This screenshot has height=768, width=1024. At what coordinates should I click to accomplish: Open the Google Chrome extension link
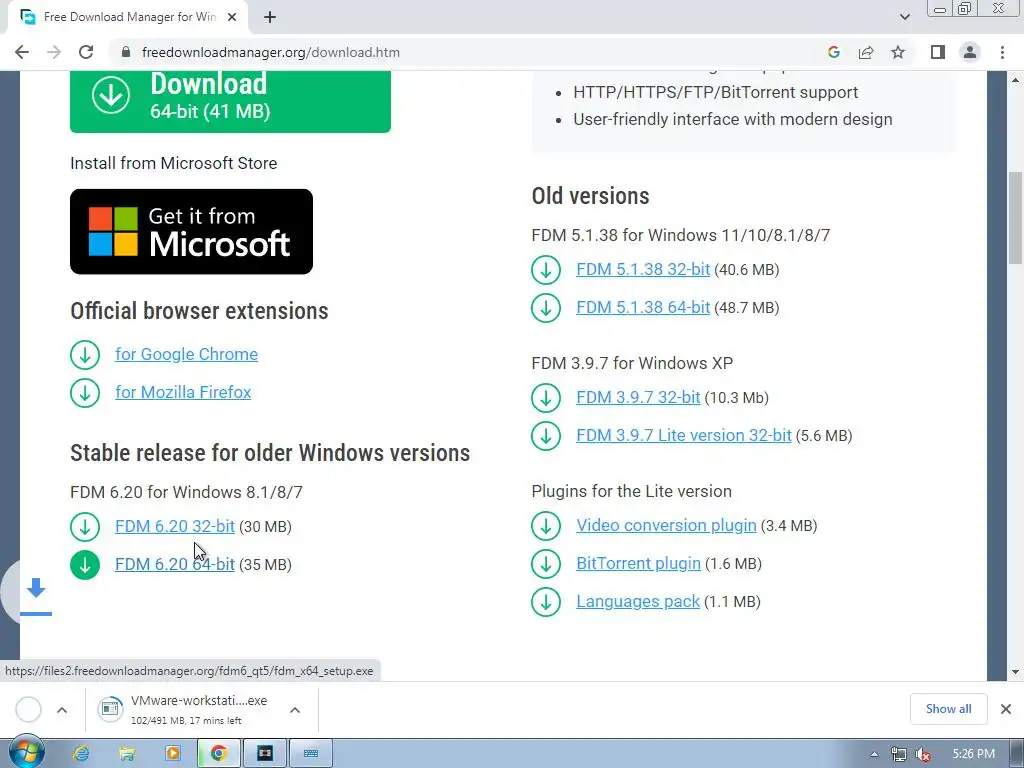[x=186, y=354]
